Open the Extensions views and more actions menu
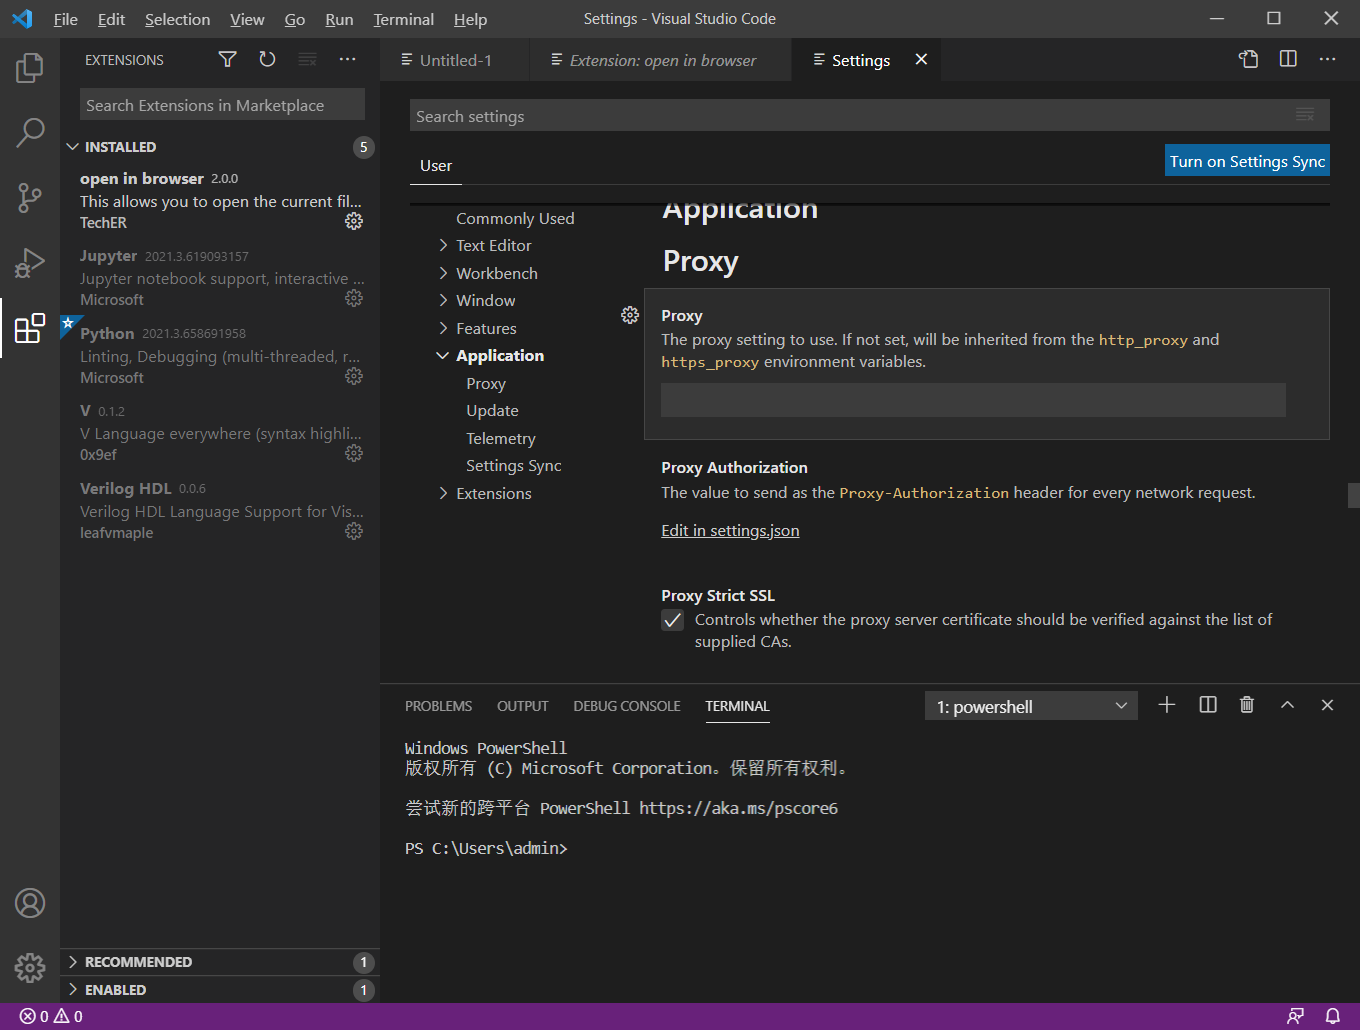This screenshot has width=1360, height=1030. click(347, 60)
